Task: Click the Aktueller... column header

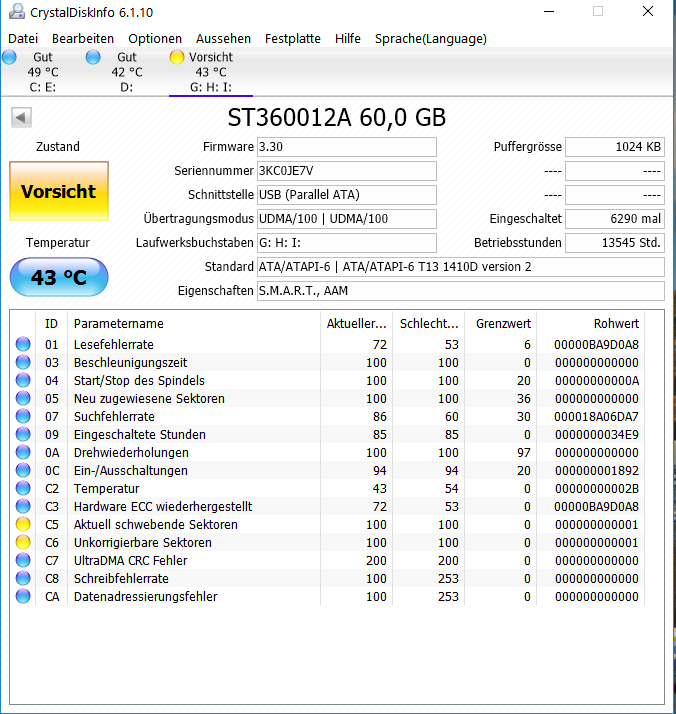Action: pos(356,324)
